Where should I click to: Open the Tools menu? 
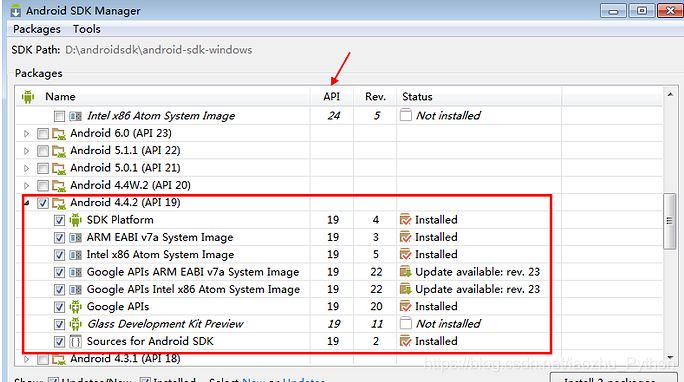tap(86, 29)
